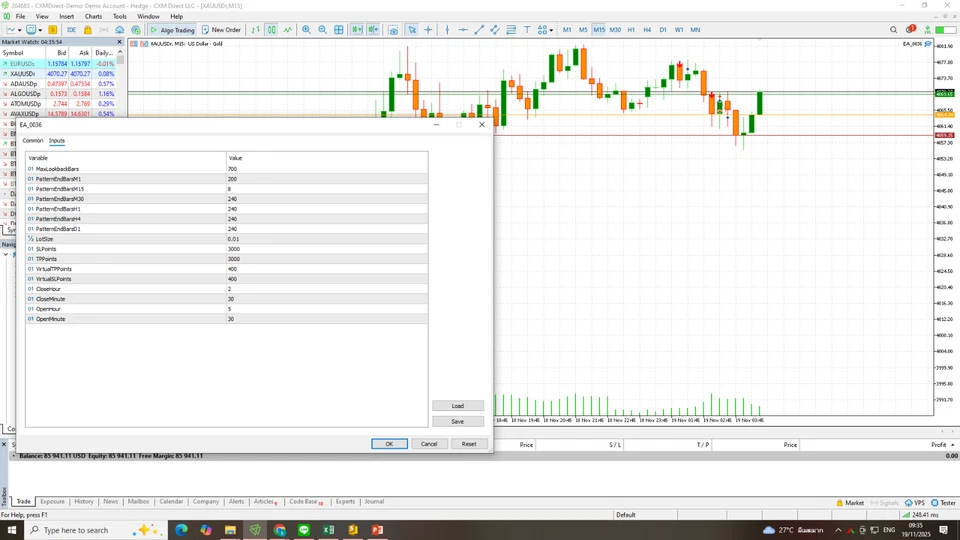960x540 pixels.
Task: Open the IDE (MetaEditor) icon
Action: (72, 29)
